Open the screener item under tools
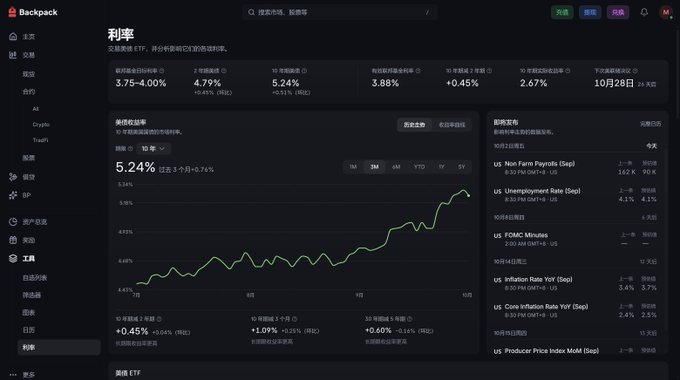The height and width of the screenshot is (380, 680). (32, 295)
